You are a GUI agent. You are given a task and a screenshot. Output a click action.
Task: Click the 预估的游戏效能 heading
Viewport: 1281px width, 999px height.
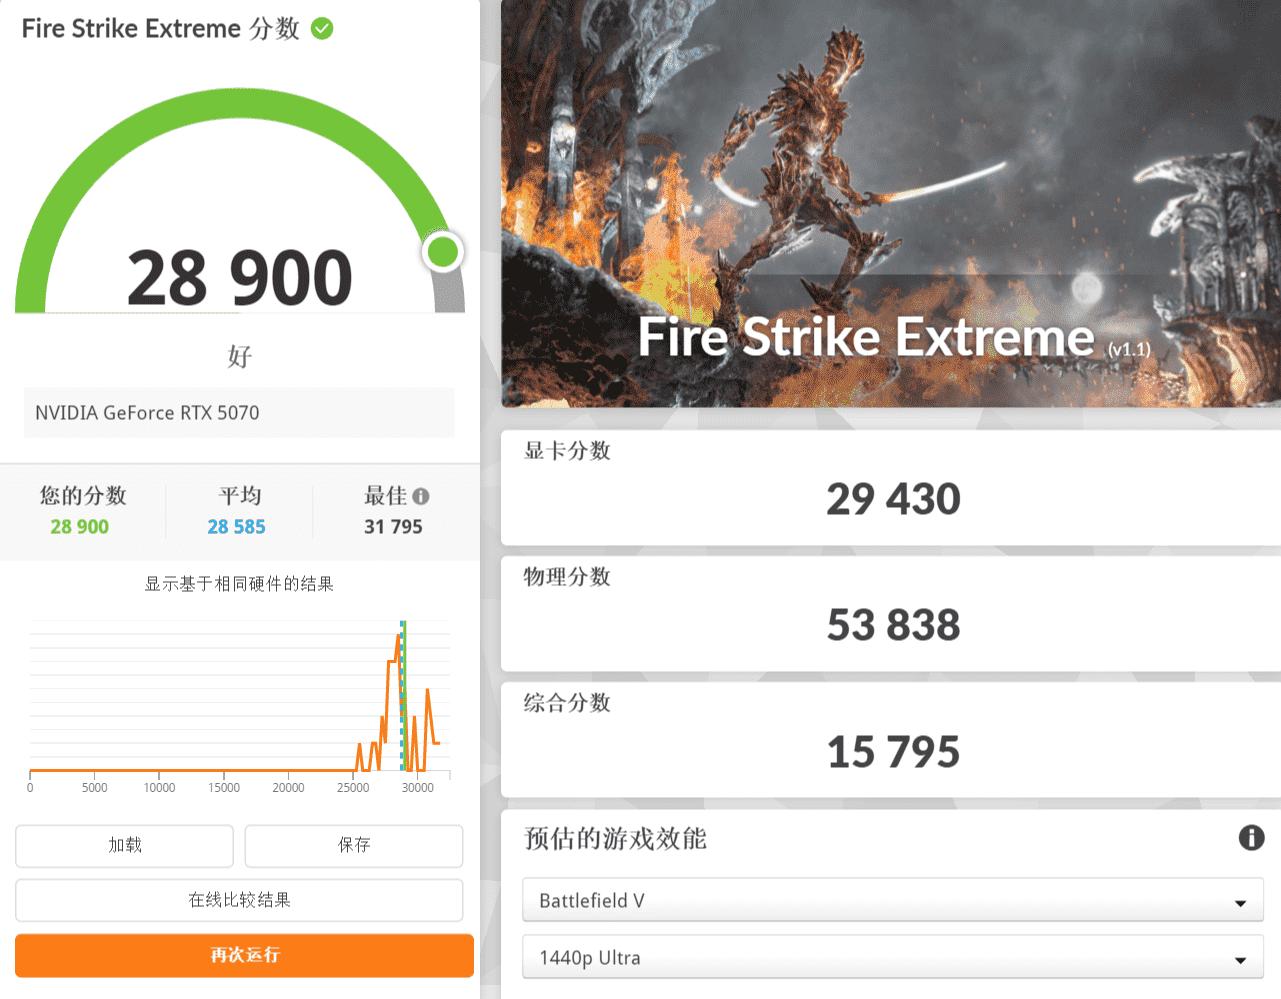(615, 838)
